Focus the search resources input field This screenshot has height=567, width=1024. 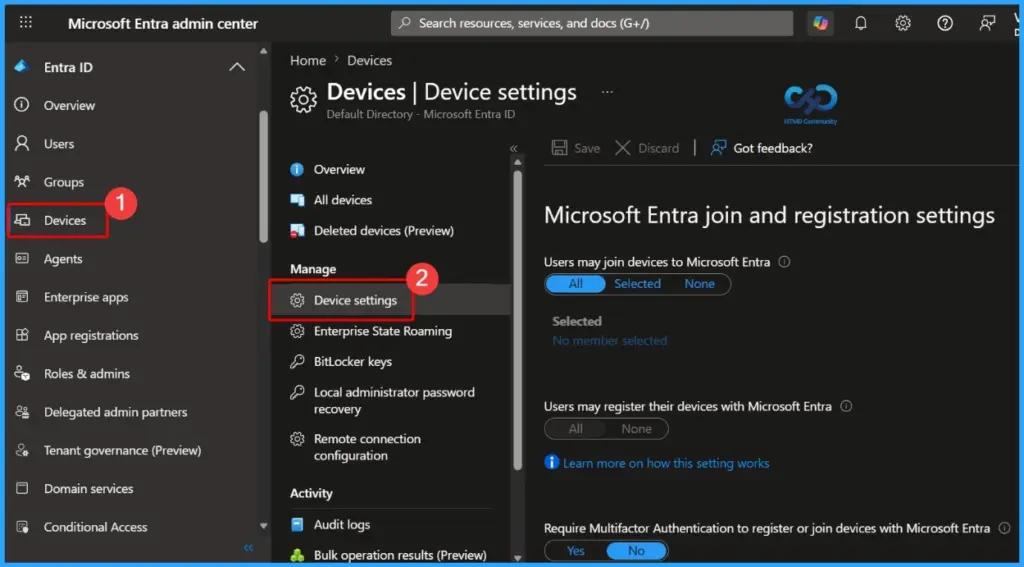[x=592, y=24]
